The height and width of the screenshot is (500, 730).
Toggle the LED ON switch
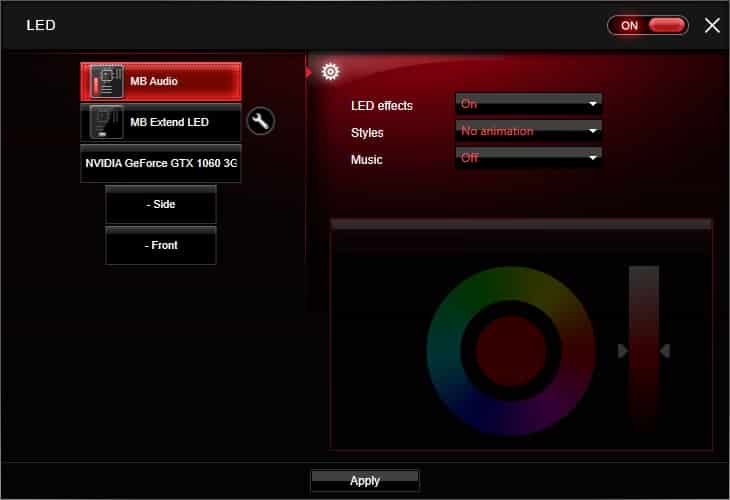(x=648, y=26)
